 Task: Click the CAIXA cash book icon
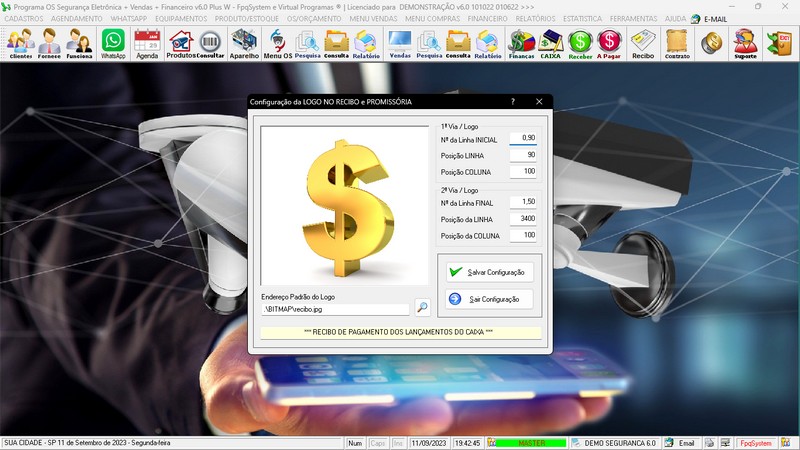(550, 43)
